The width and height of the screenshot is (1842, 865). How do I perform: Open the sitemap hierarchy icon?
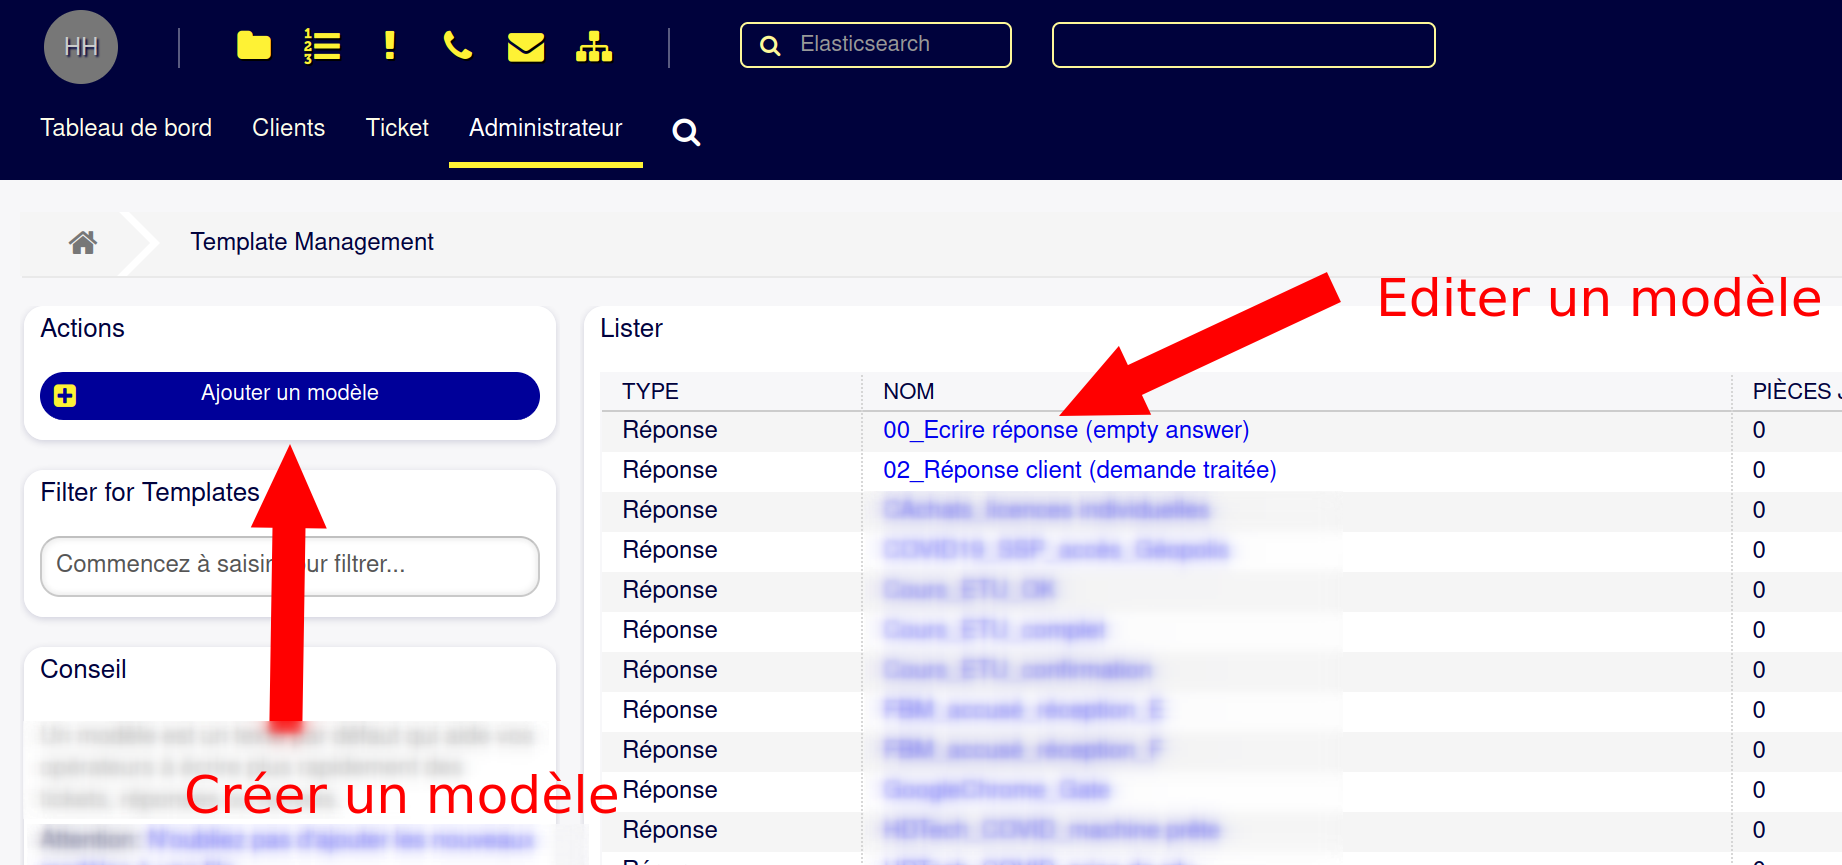coord(594,46)
